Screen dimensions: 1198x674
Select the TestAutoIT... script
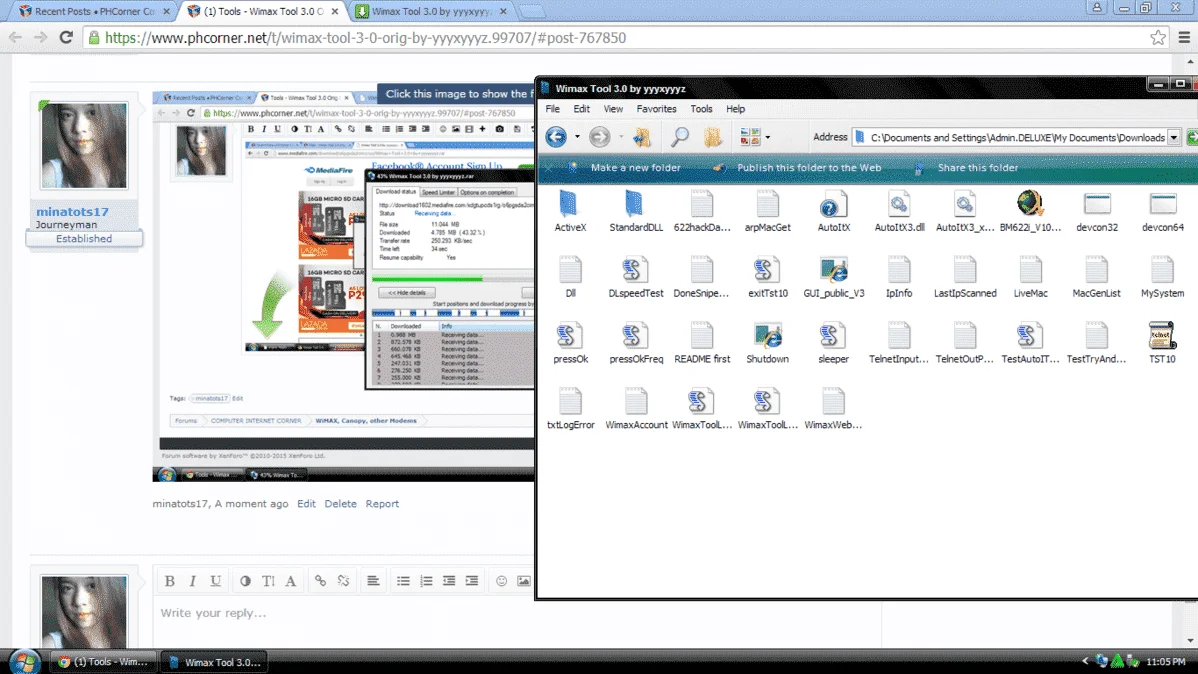(1030, 342)
